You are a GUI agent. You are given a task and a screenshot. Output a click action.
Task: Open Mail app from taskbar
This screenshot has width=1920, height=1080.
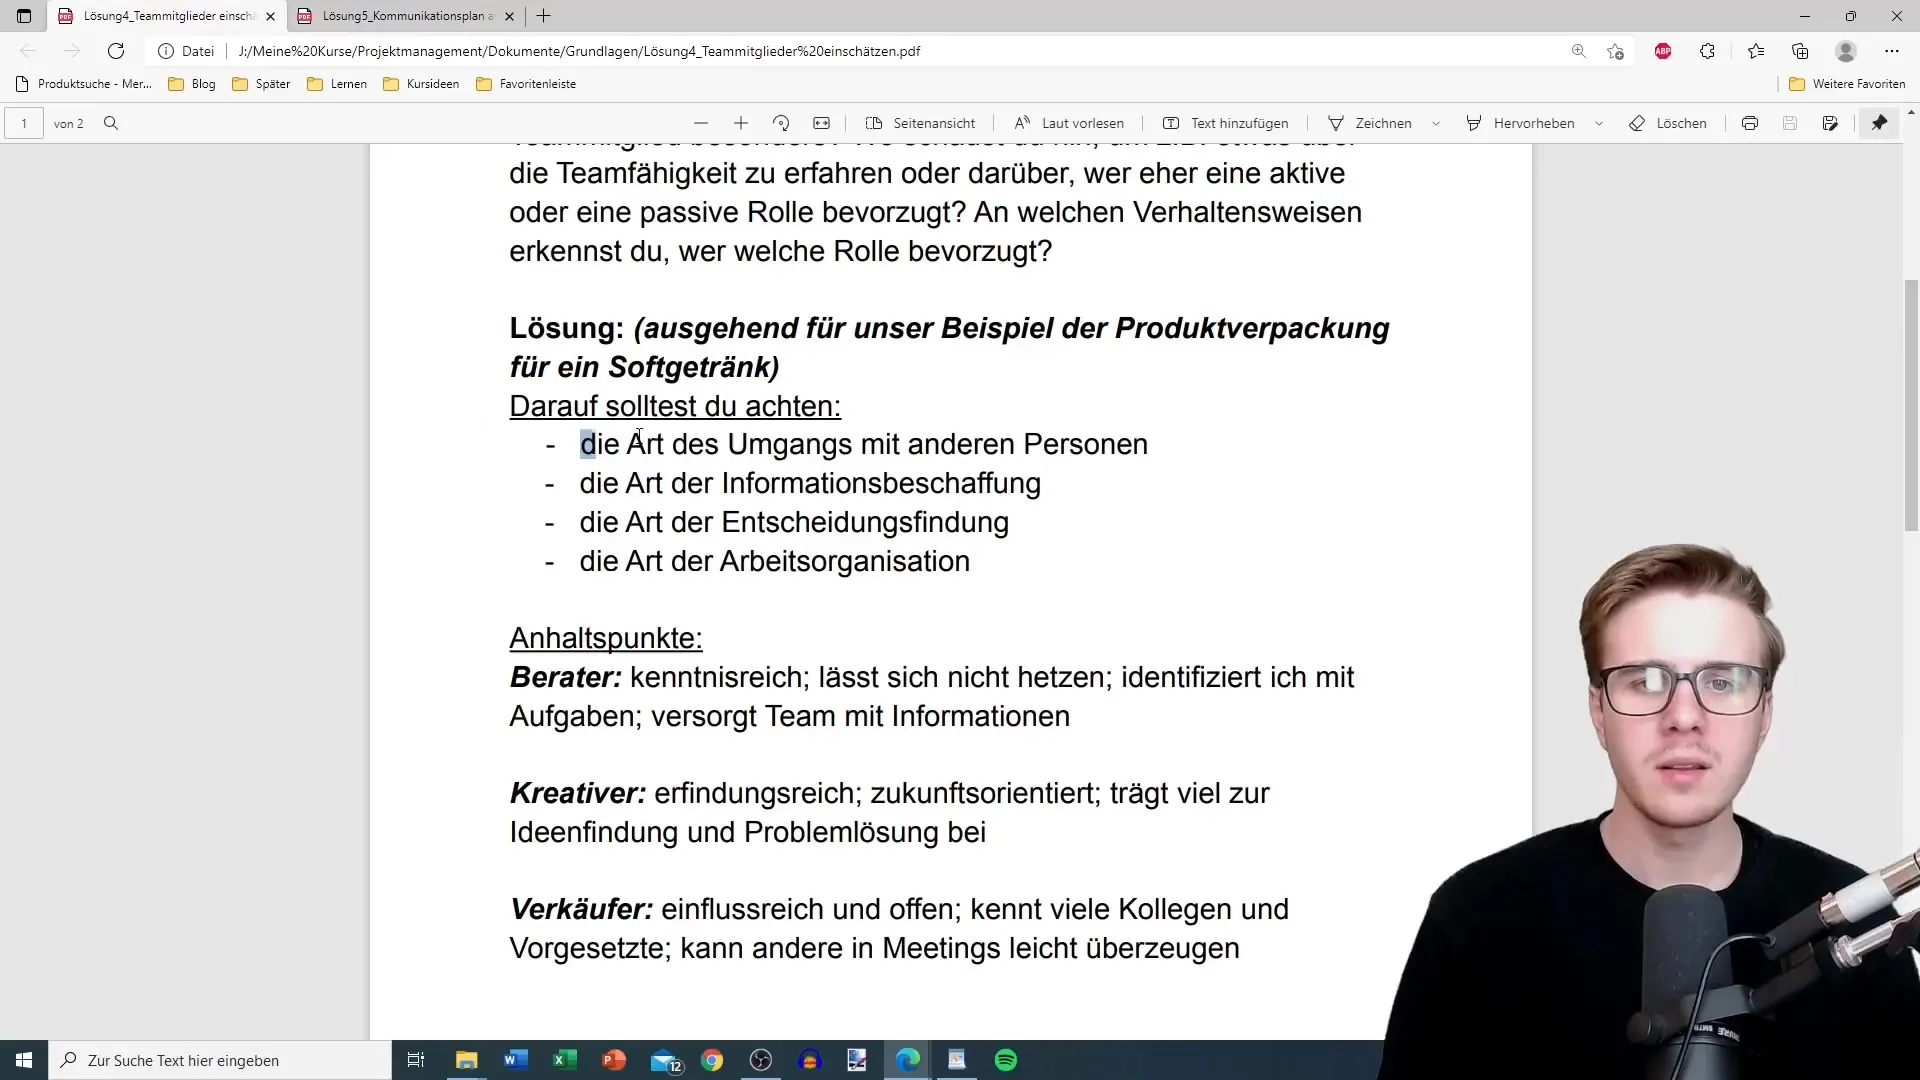(x=665, y=1060)
